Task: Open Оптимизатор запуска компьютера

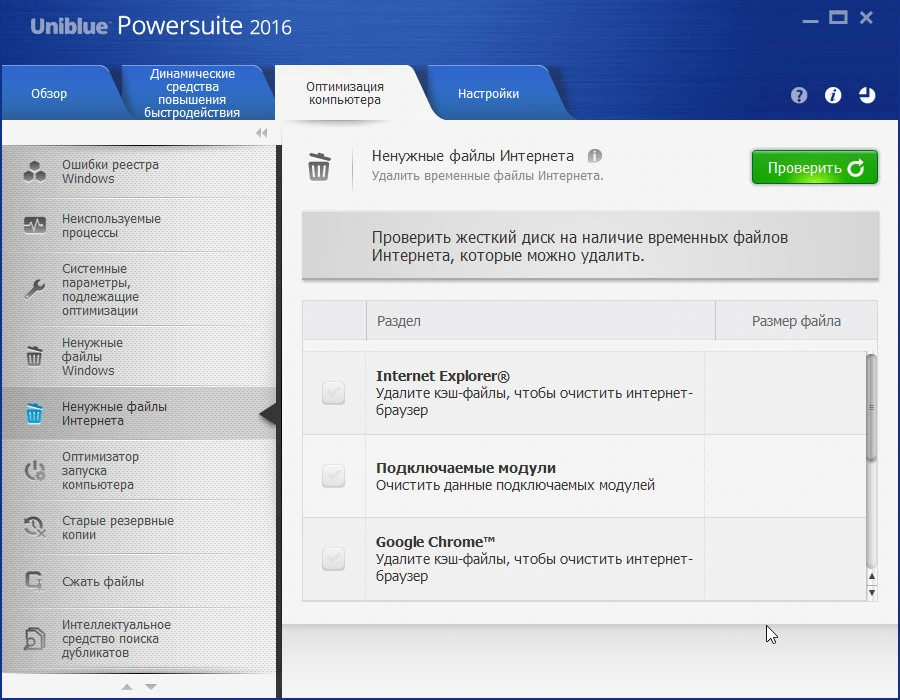Action: tap(139, 470)
